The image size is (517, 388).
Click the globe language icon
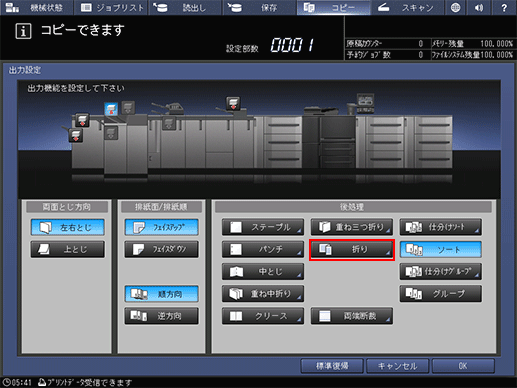tap(456, 7)
